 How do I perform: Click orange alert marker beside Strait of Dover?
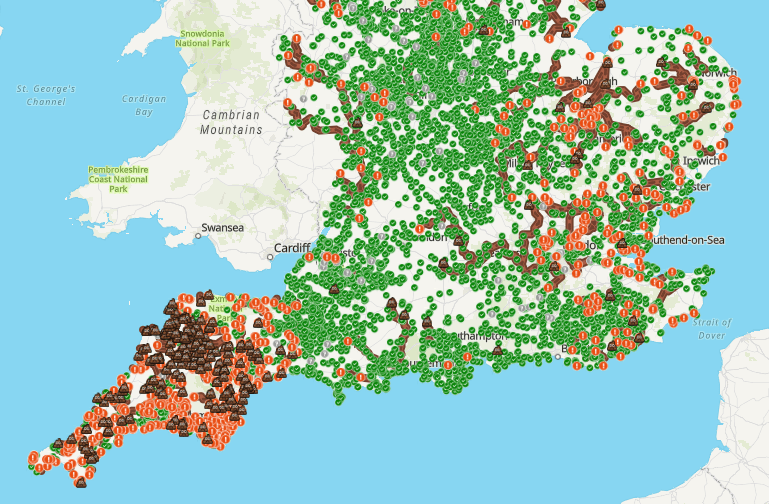692,313
